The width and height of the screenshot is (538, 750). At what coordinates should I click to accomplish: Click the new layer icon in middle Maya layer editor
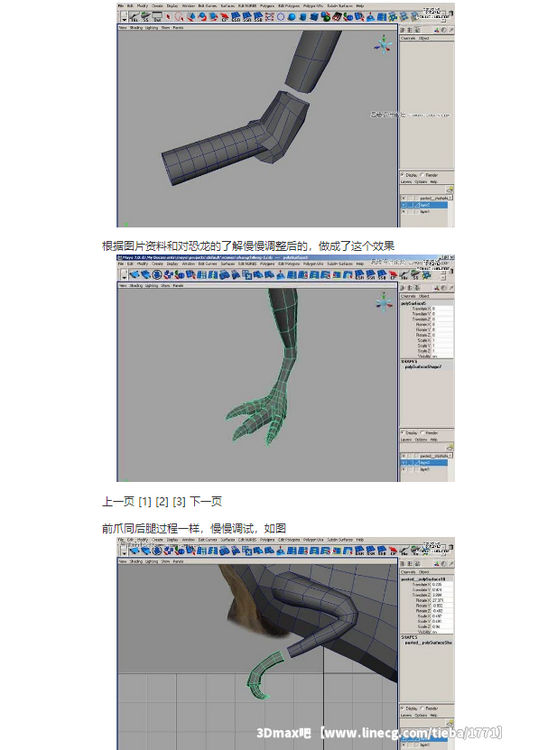click(x=450, y=447)
